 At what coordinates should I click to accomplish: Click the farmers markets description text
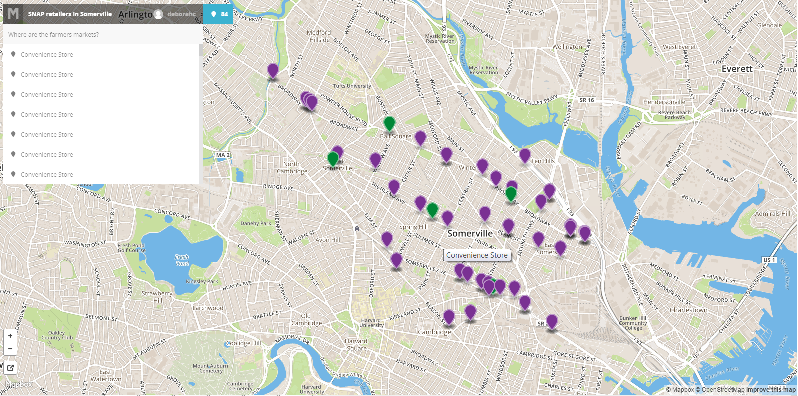[x=53, y=35]
